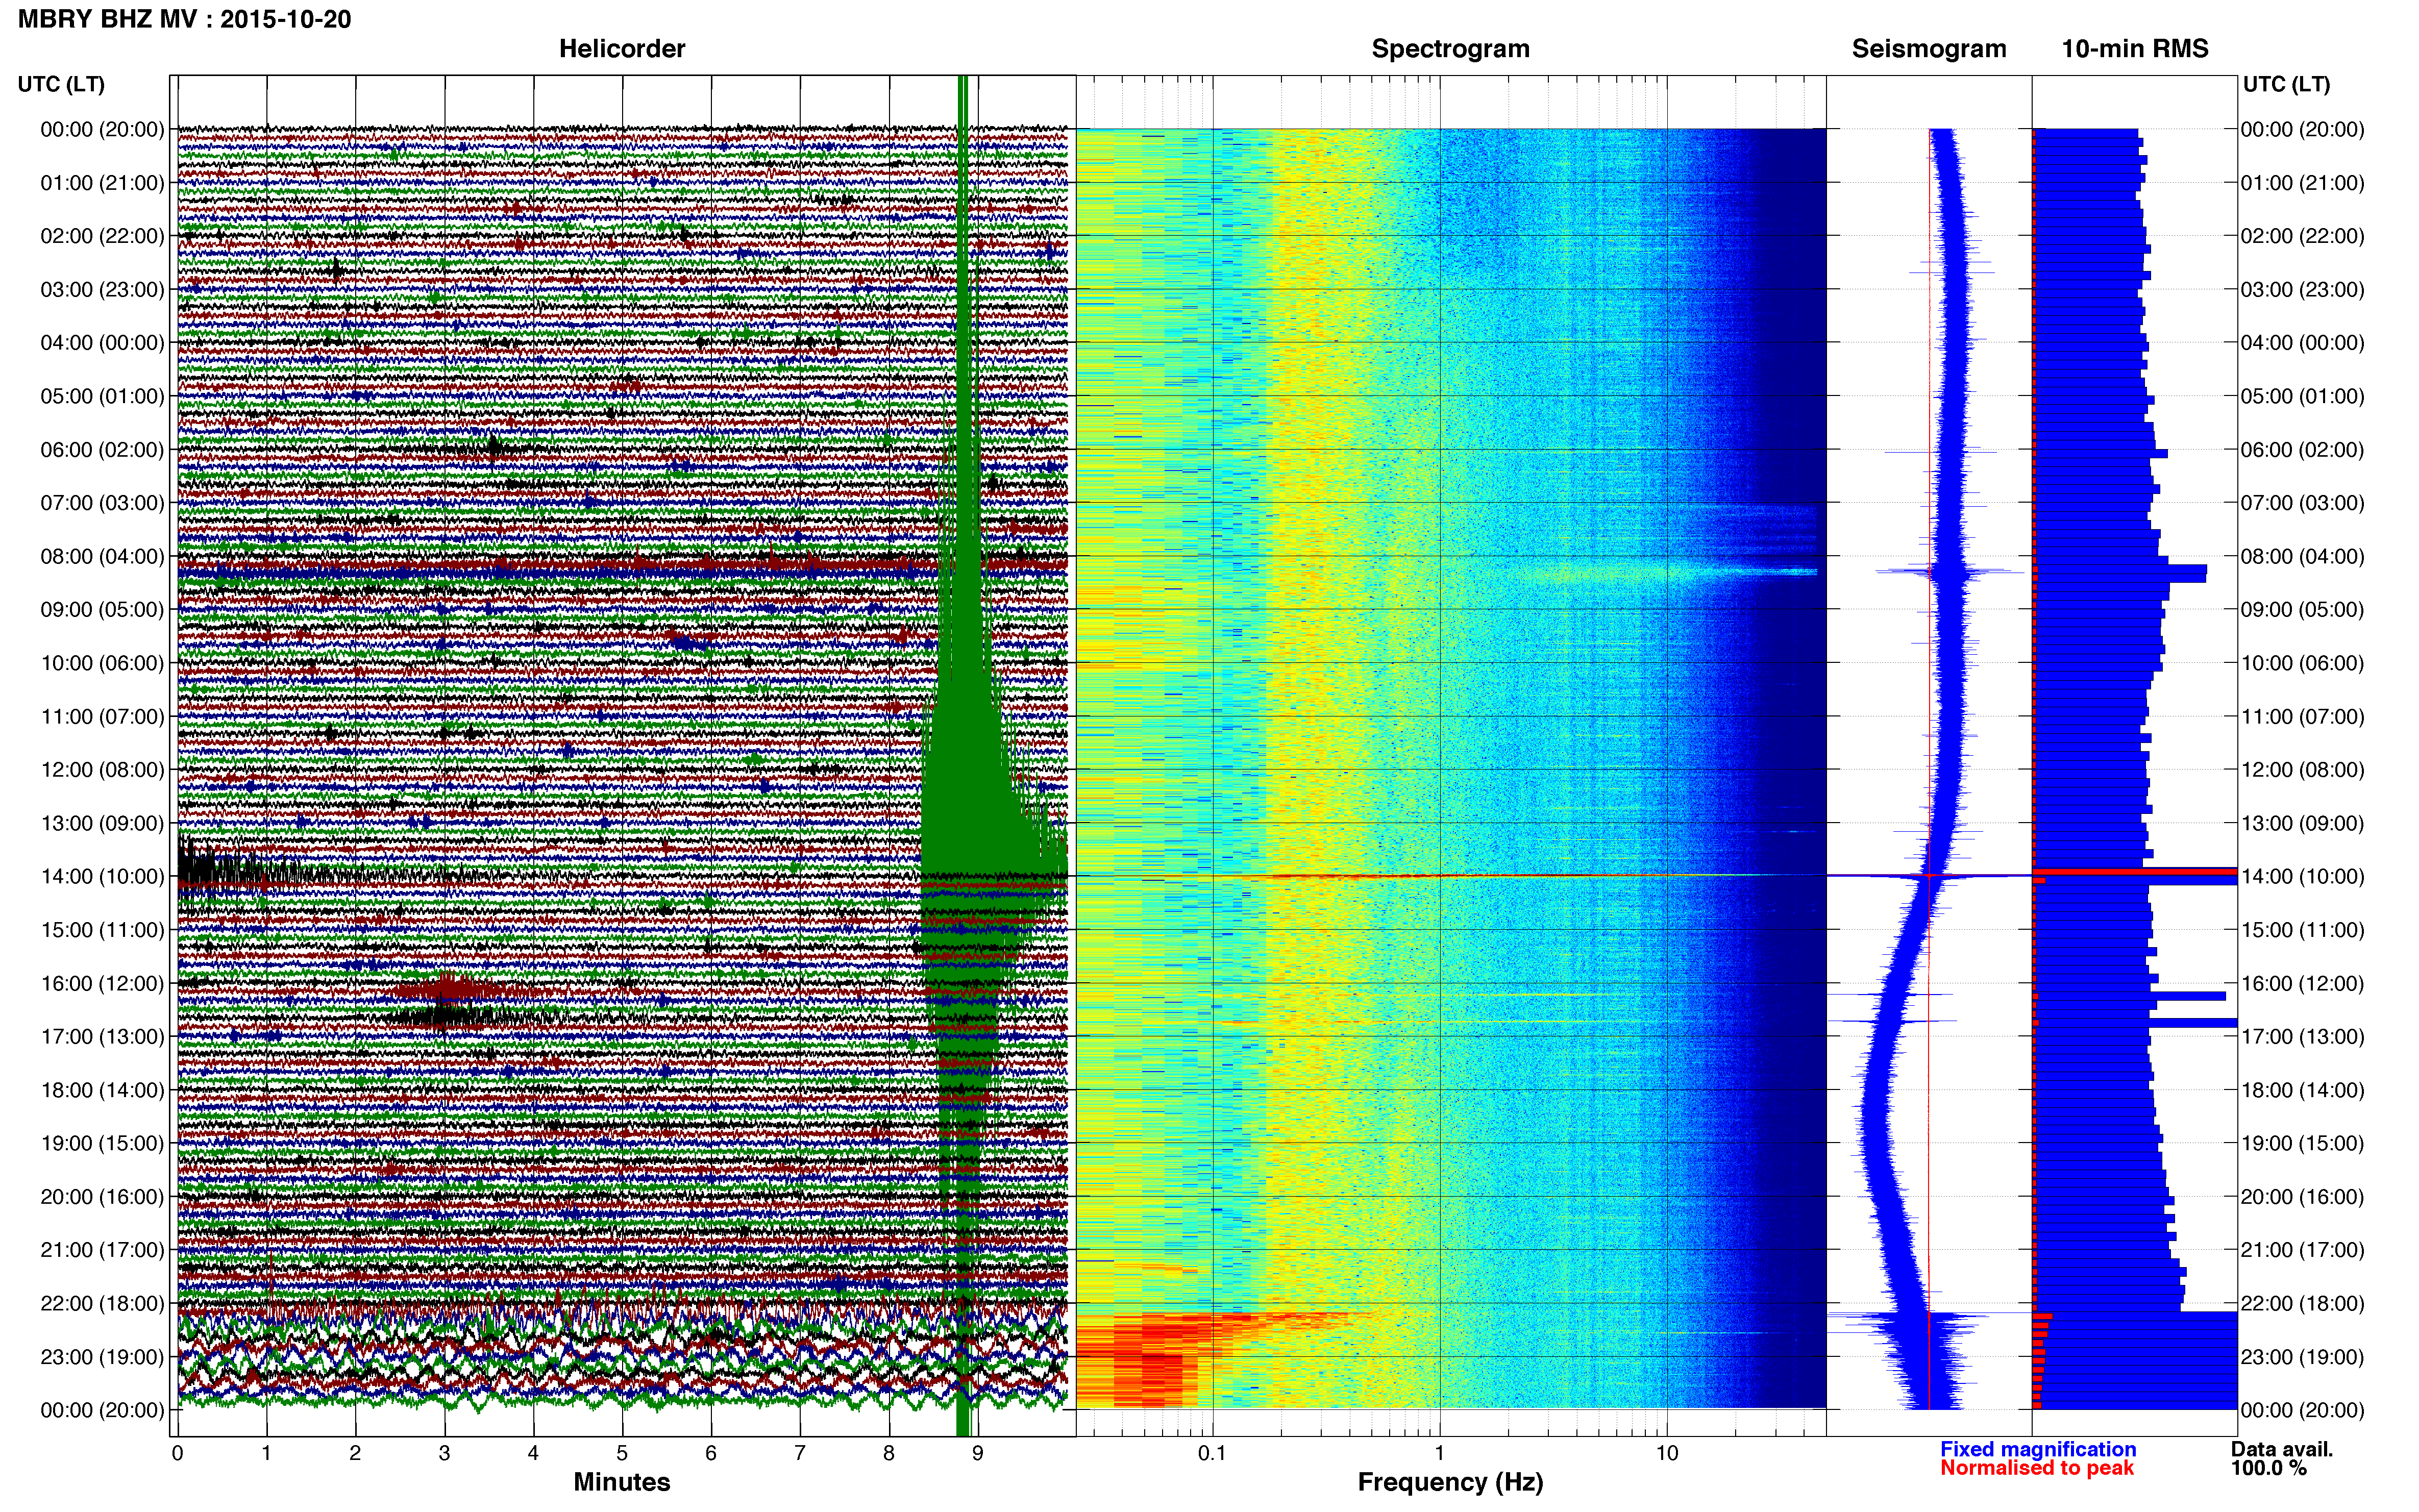Click '08:00 (04:00)' on the Helicorder left axis

(102, 556)
